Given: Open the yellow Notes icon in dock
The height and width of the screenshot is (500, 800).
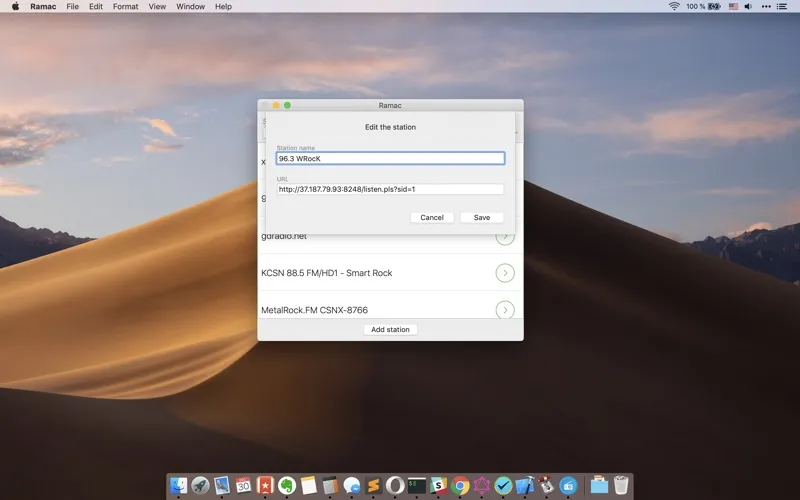Looking at the screenshot, I should coord(308,485).
